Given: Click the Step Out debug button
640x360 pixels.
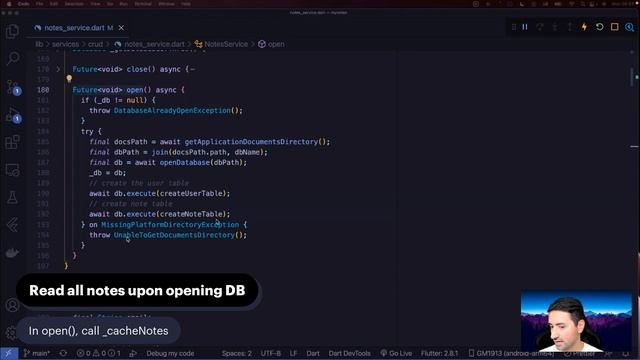Looking at the screenshot, I should coord(569,27).
